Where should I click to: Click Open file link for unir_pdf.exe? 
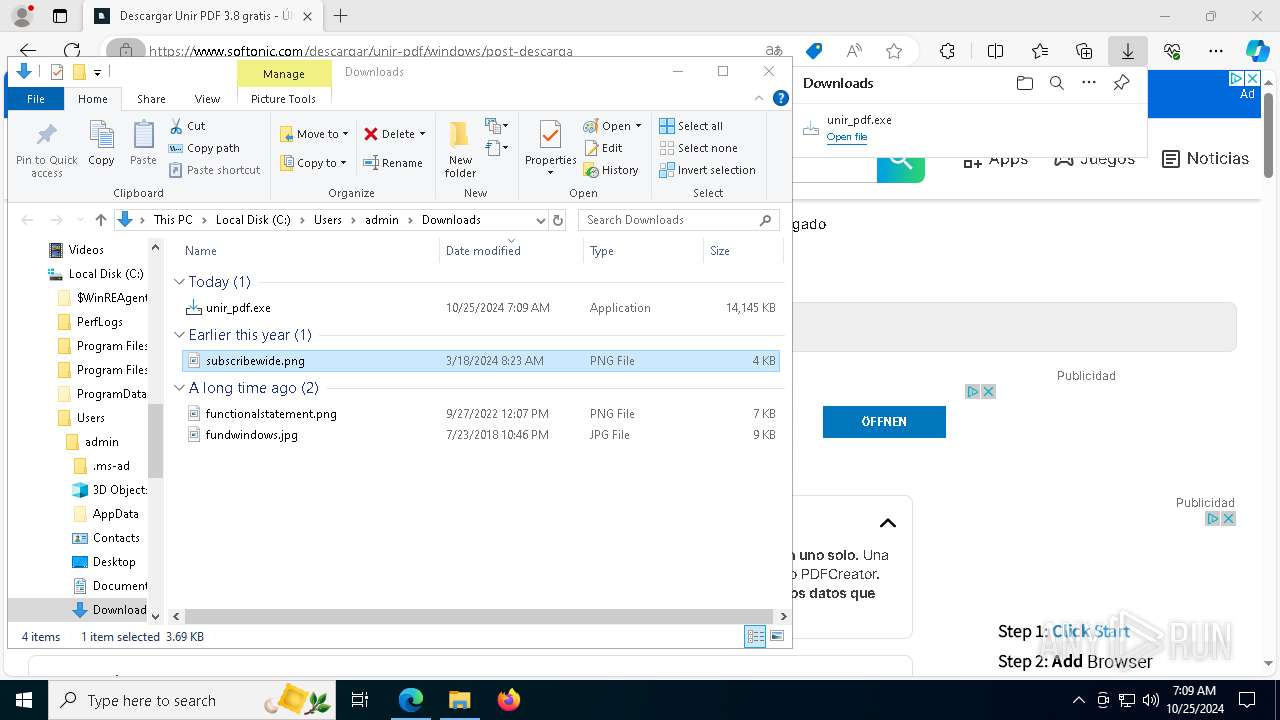[x=847, y=137]
